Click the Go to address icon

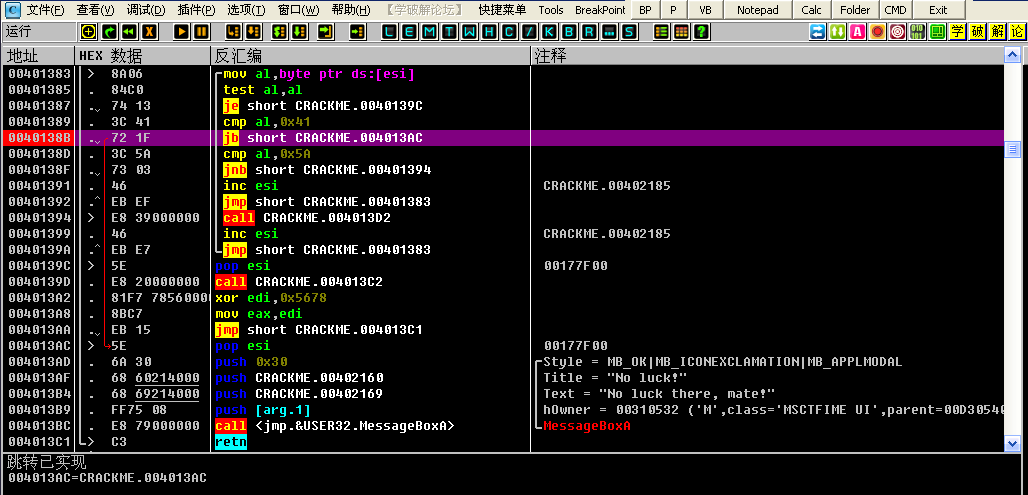[357, 31]
